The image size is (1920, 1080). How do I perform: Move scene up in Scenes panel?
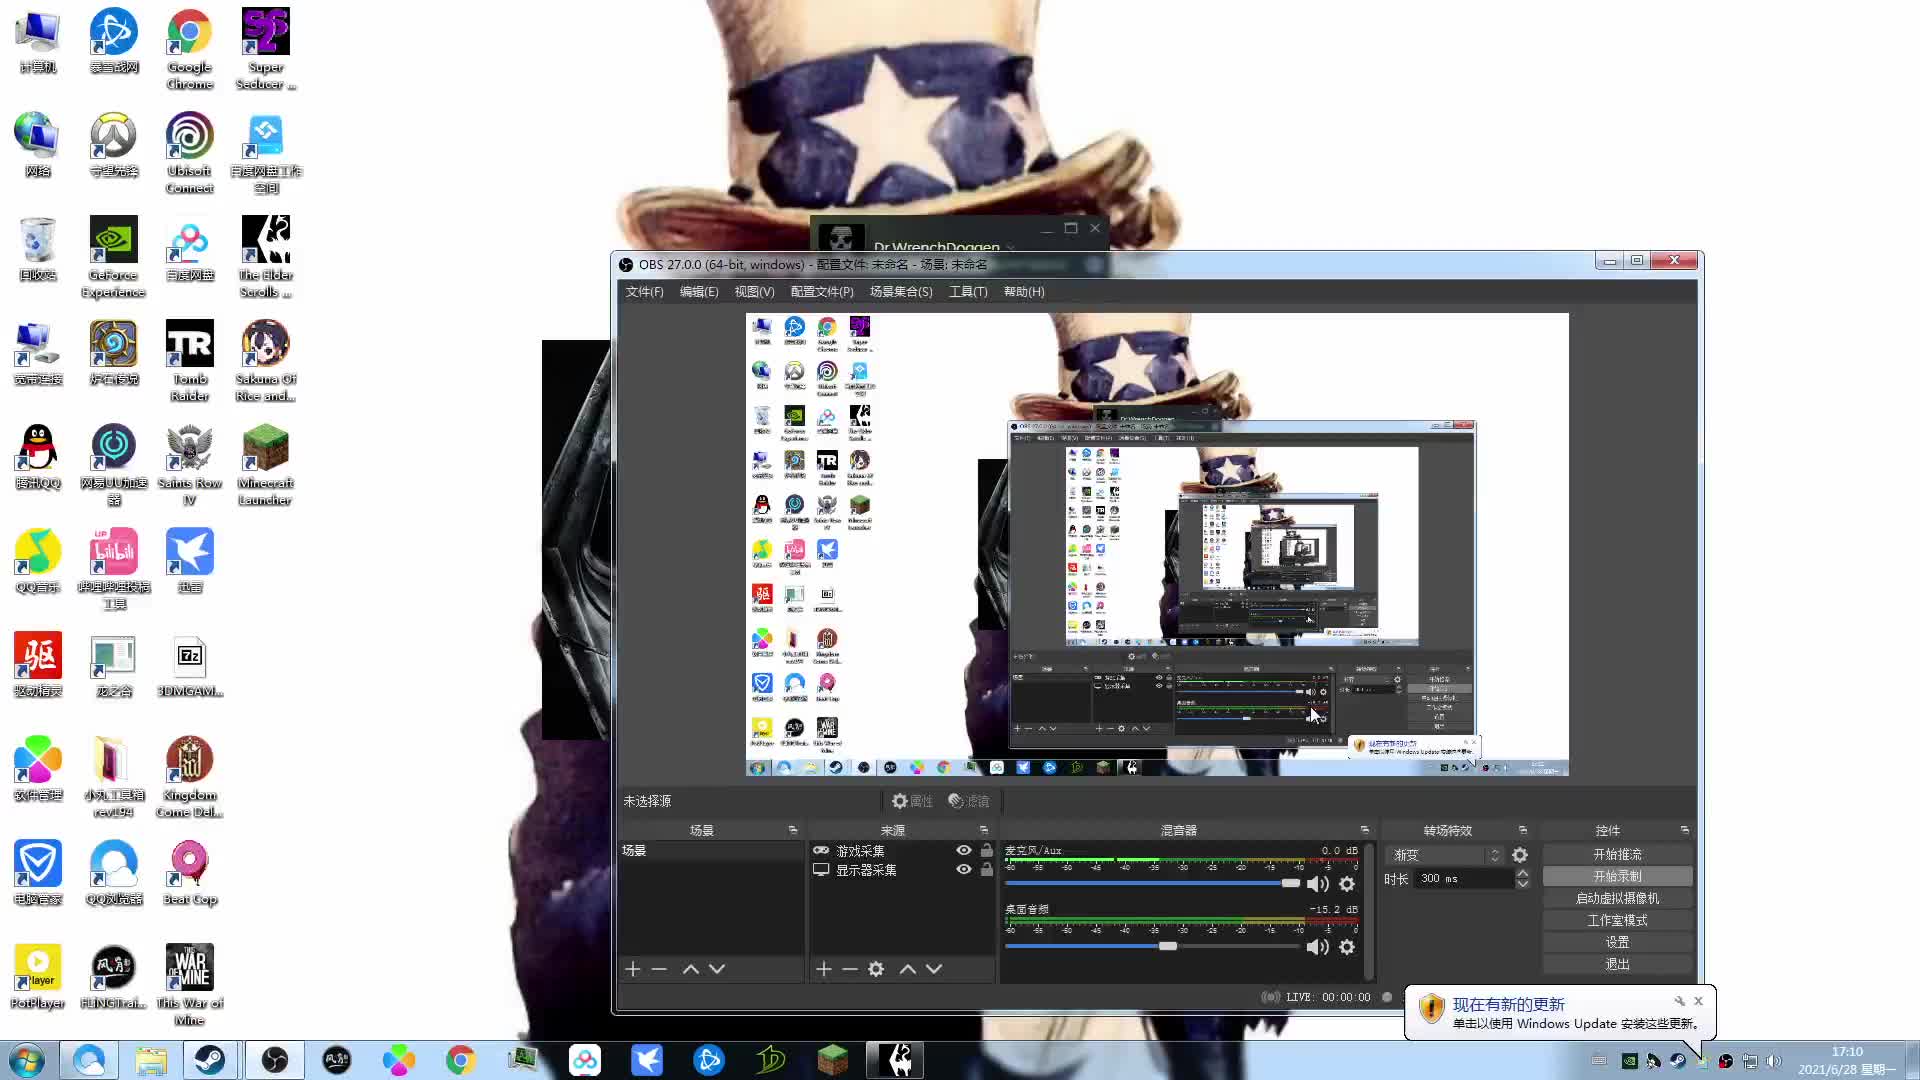click(690, 969)
